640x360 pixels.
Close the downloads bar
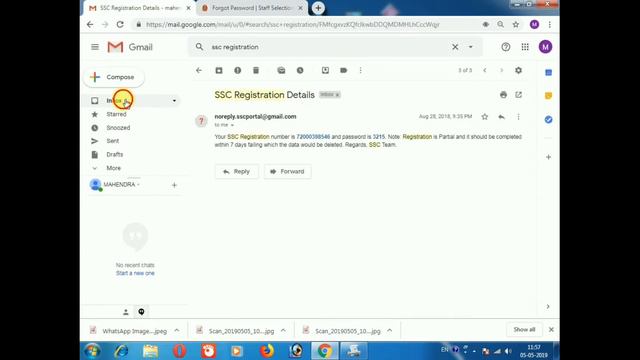pos(551,329)
